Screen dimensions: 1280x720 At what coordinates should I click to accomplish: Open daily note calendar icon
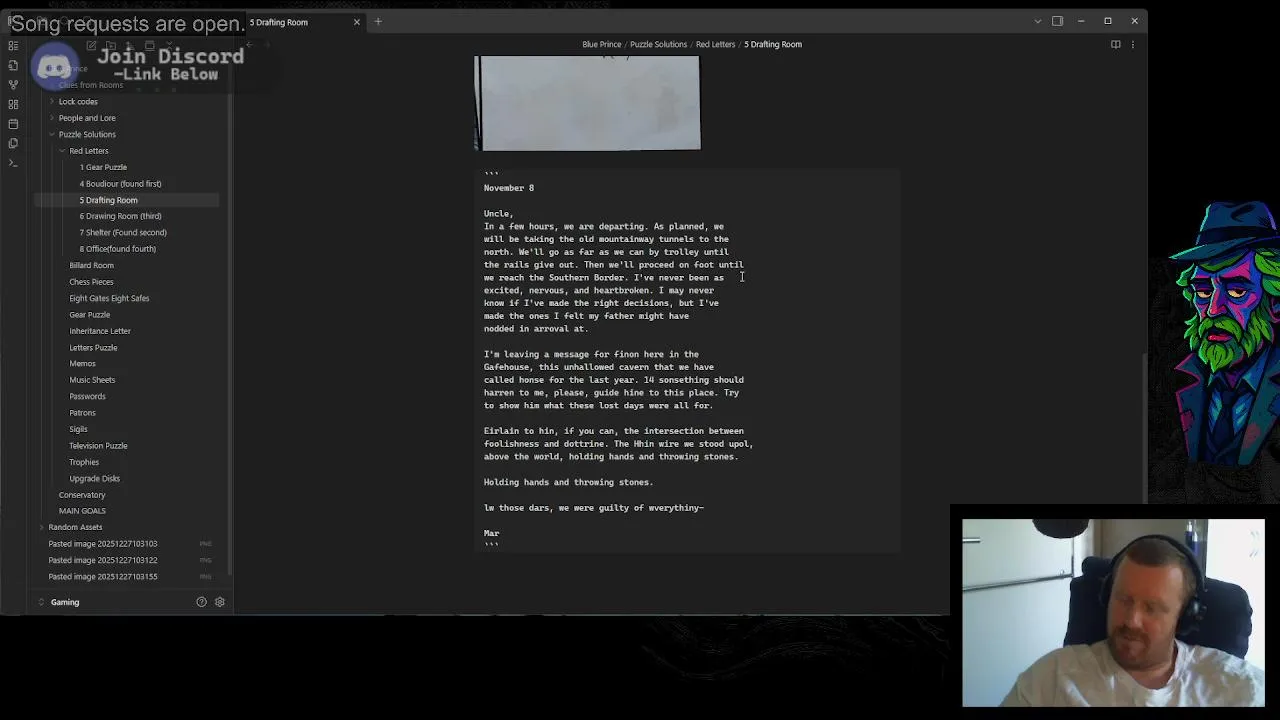coord(13,124)
